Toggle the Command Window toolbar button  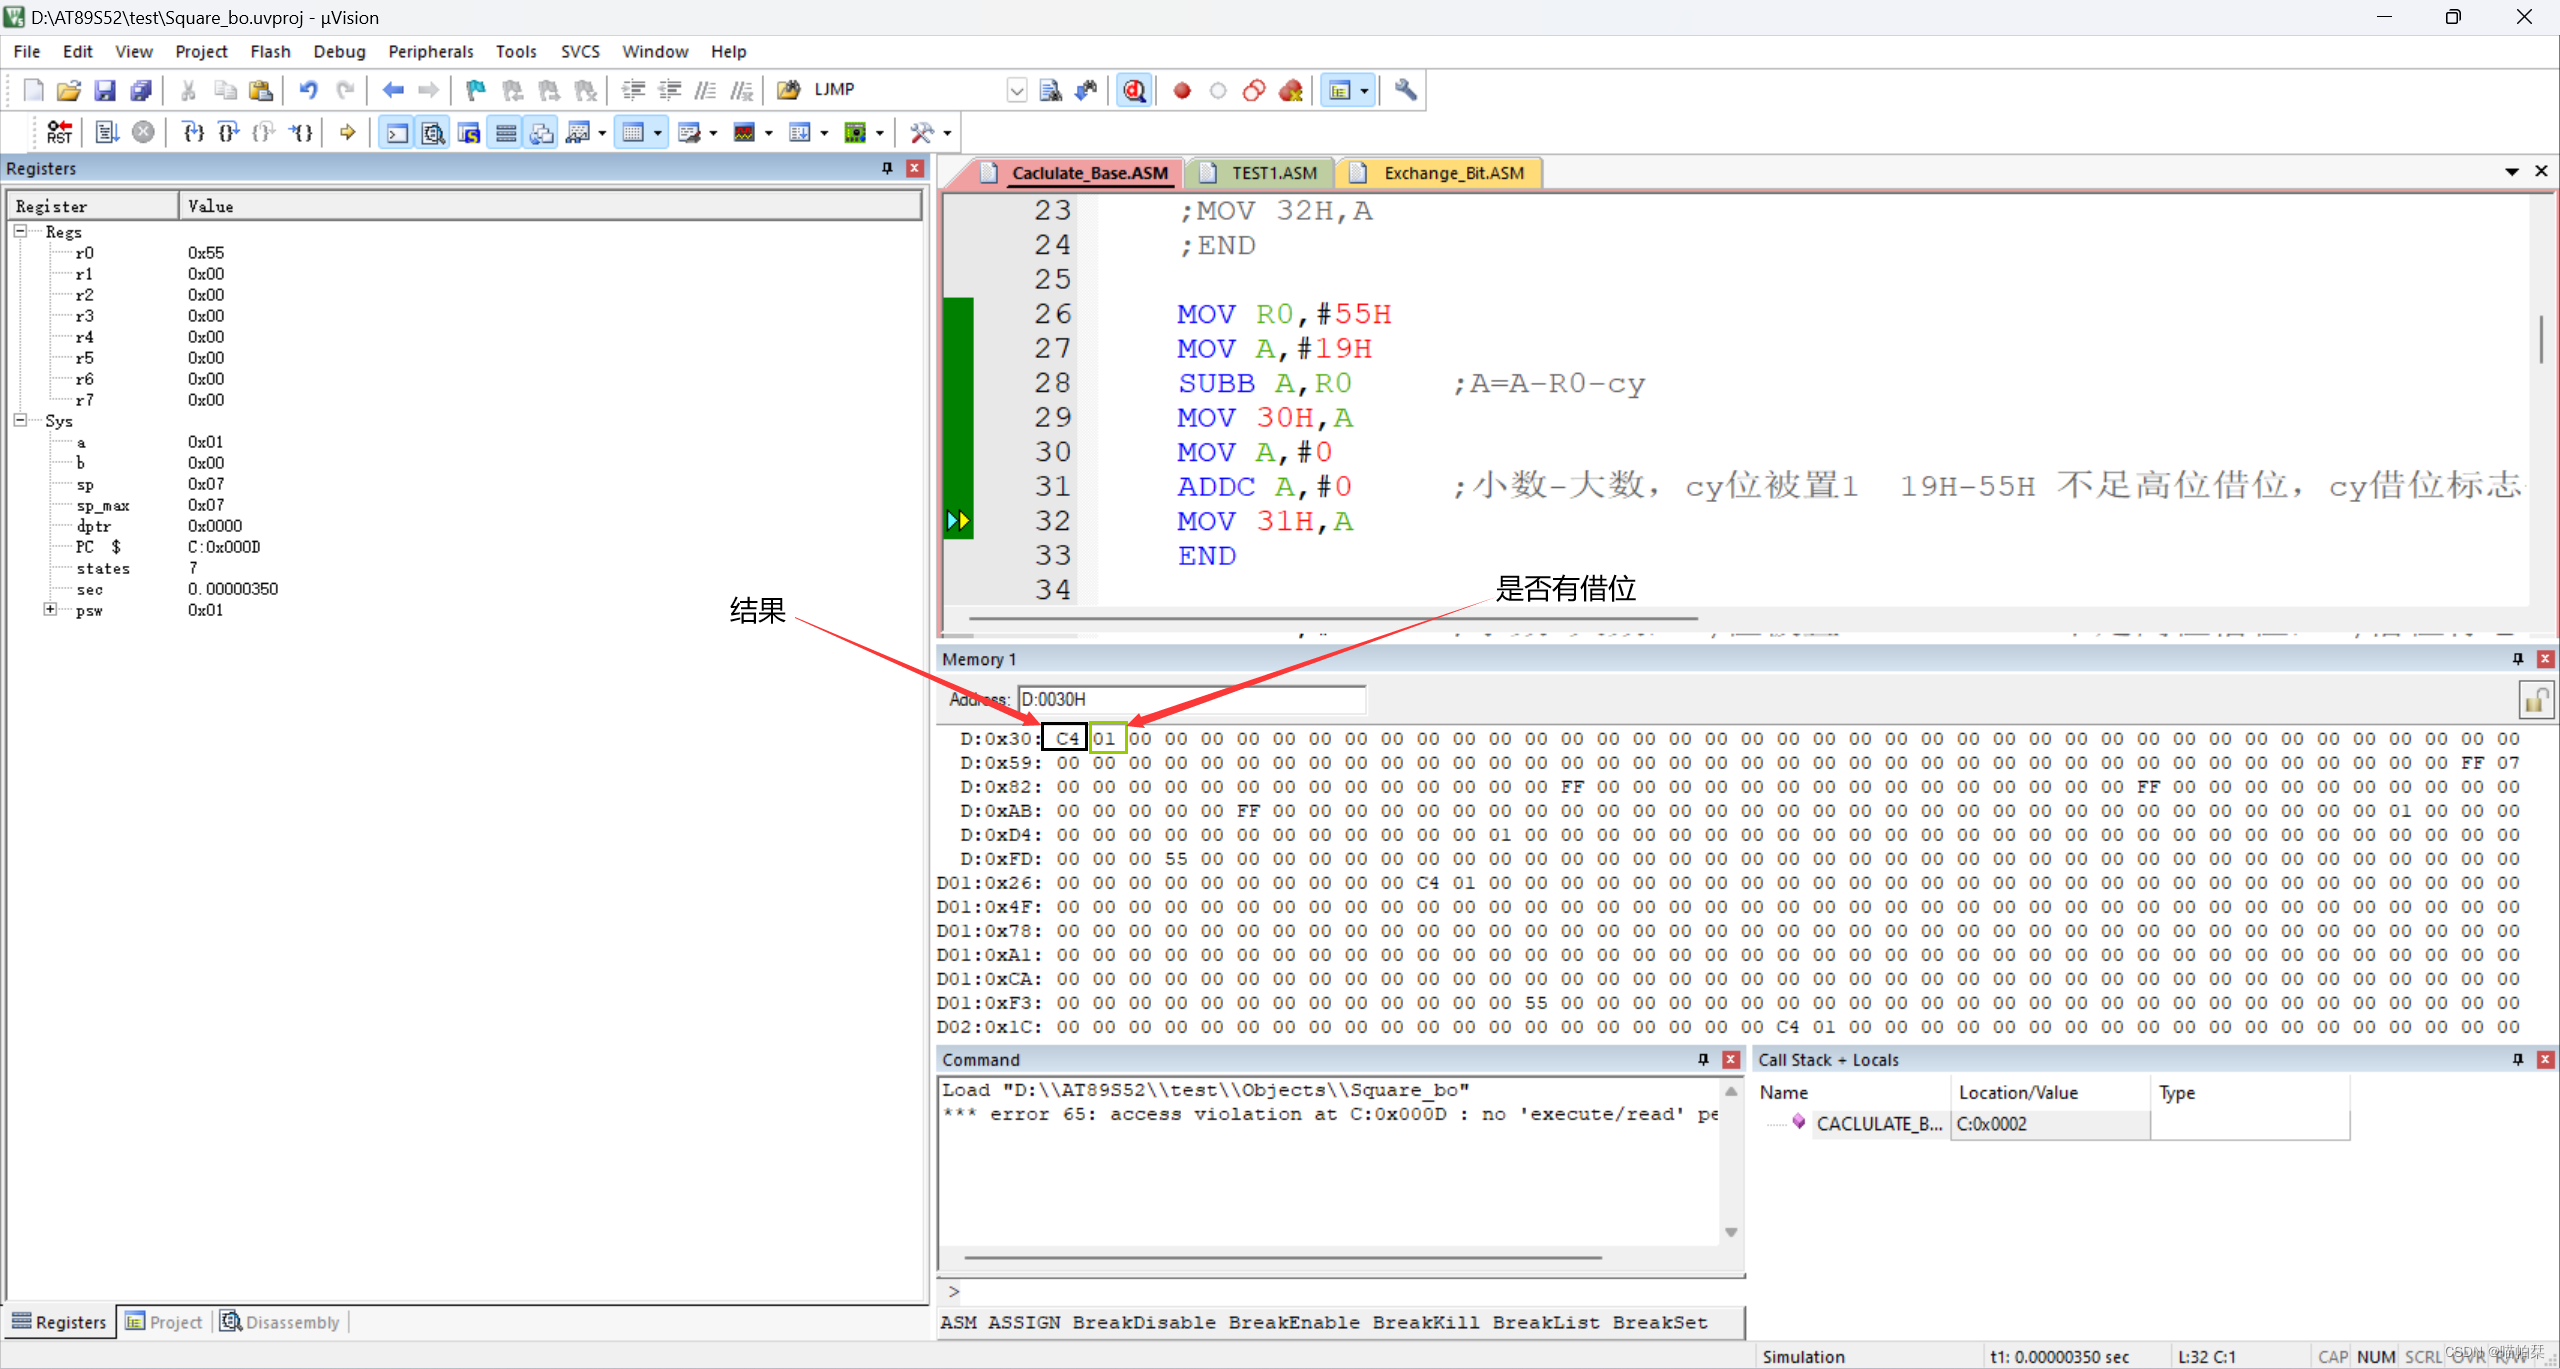[x=397, y=132]
